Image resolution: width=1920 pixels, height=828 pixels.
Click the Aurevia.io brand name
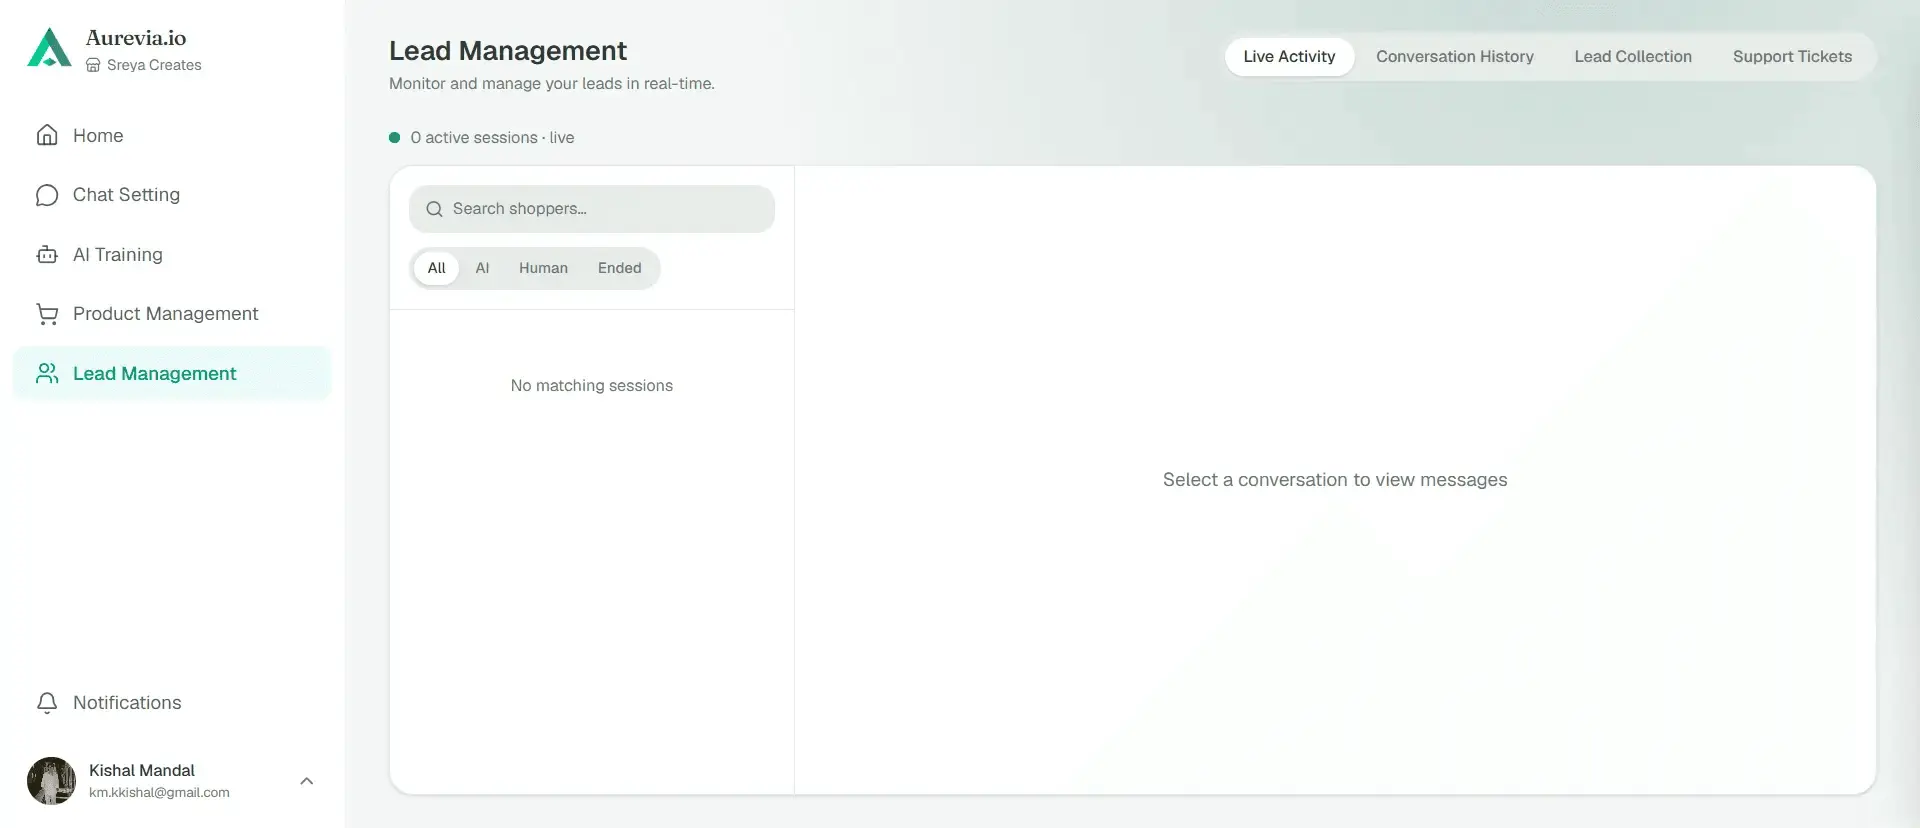pos(136,38)
